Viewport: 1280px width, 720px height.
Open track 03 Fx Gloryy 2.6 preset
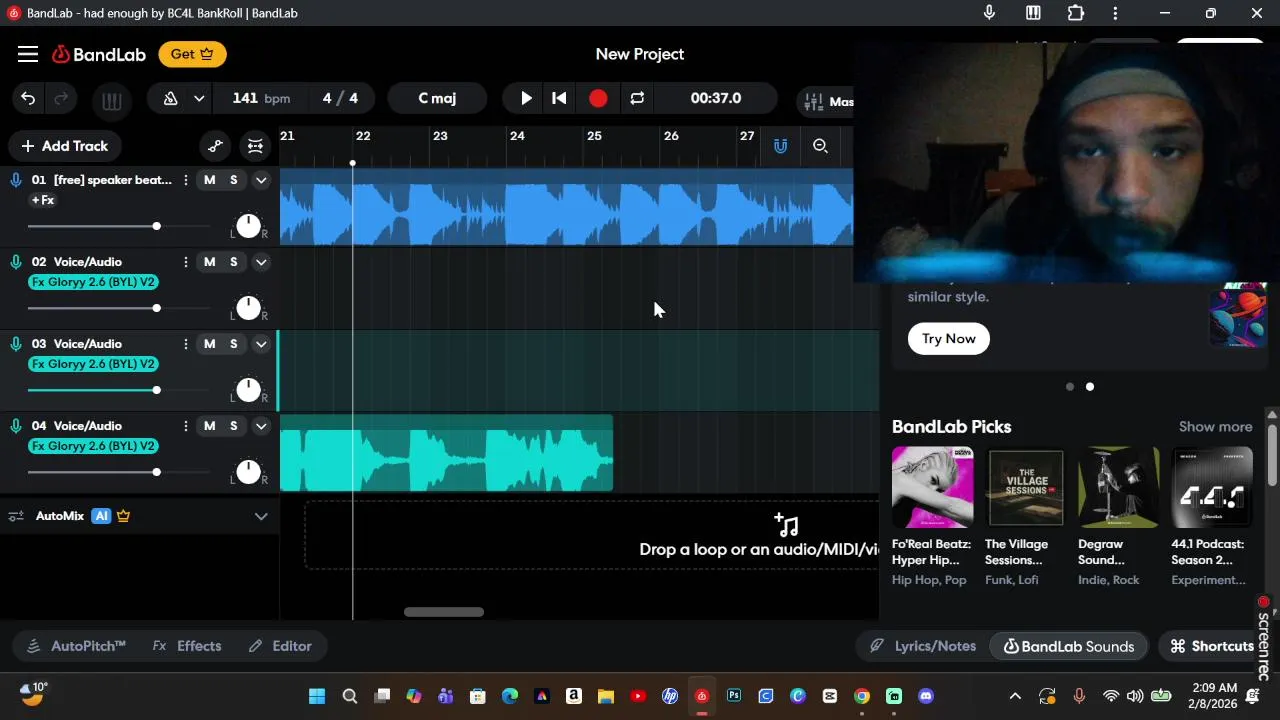93,364
